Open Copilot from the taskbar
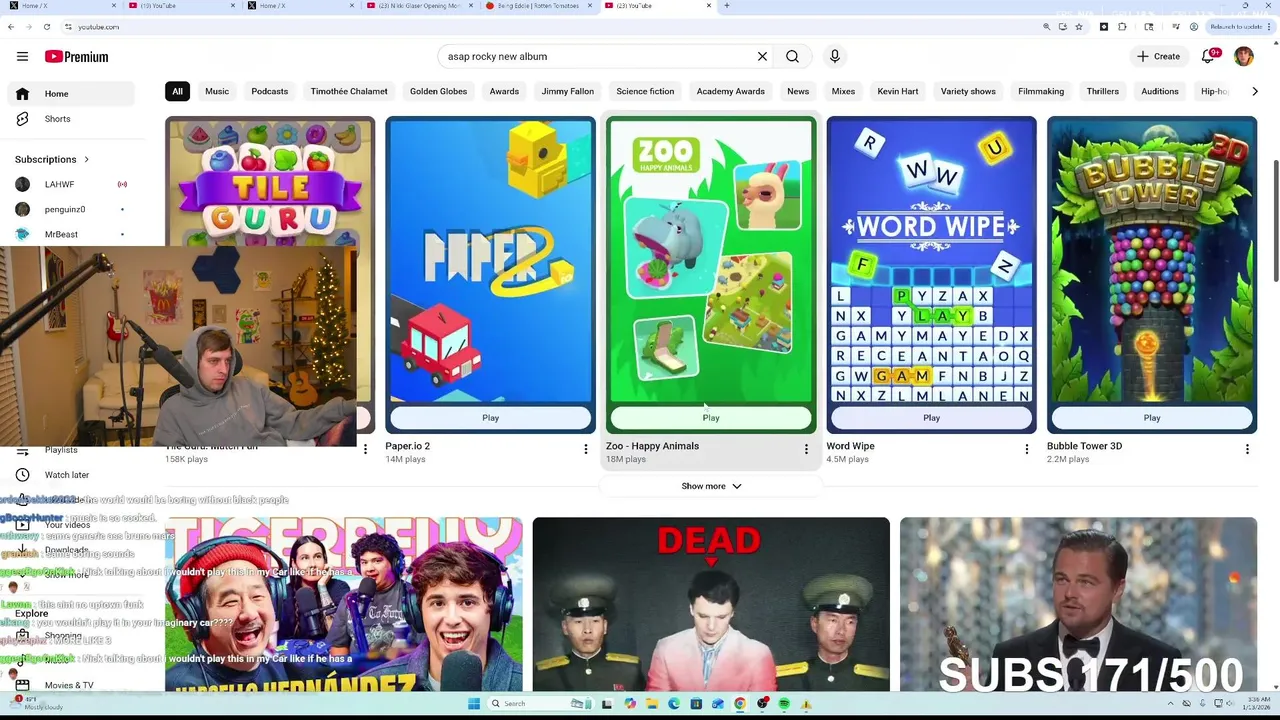1280x720 pixels. [630, 704]
